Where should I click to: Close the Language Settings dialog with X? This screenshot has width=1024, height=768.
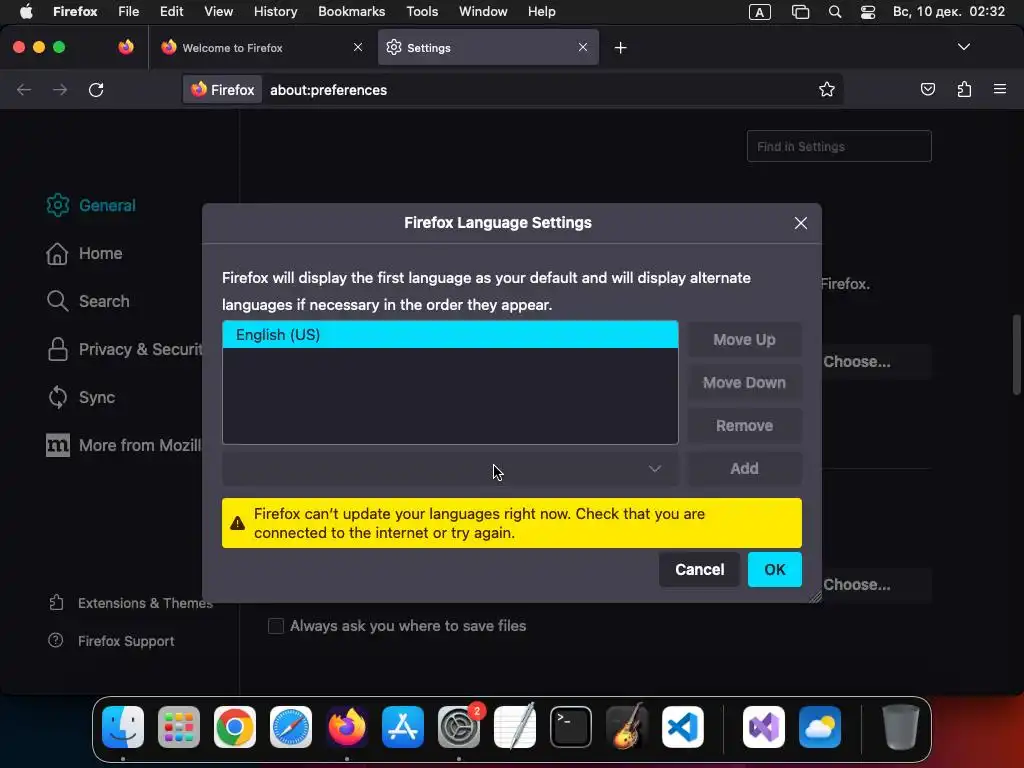(x=801, y=223)
